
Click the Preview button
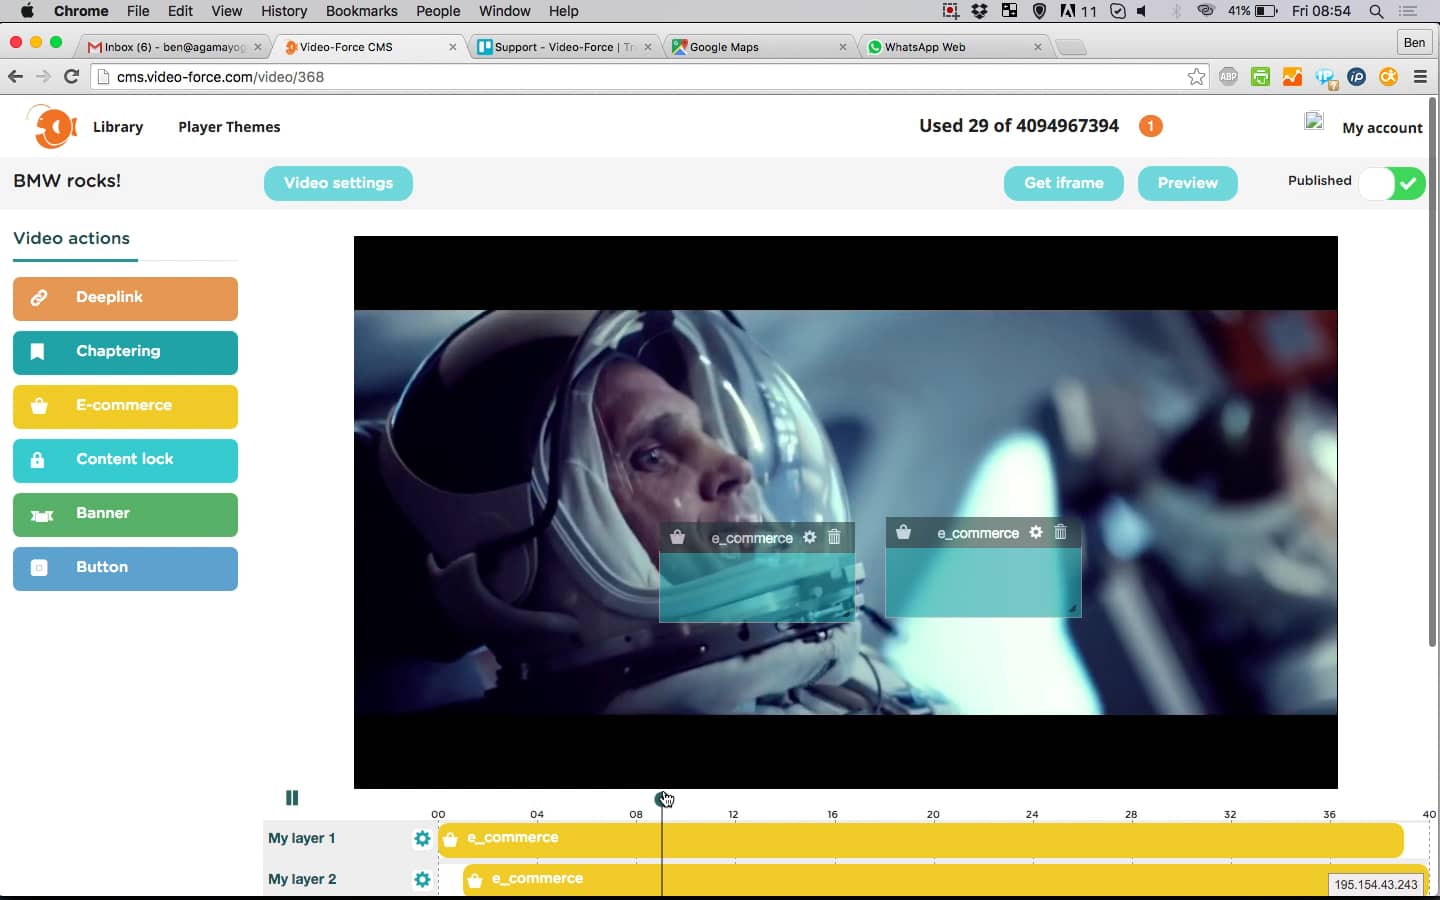[1187, 183]
